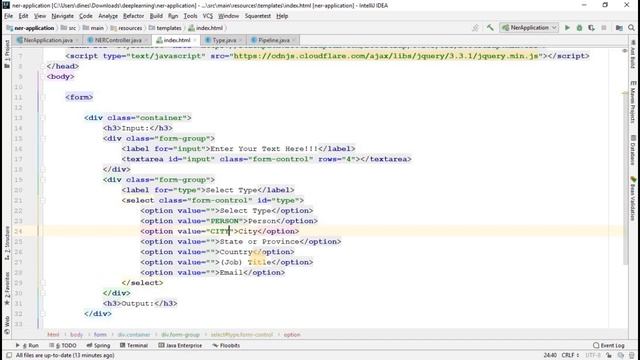The image size is (640, 360).
Task: Open the View menu
Action: pos(40,16)
